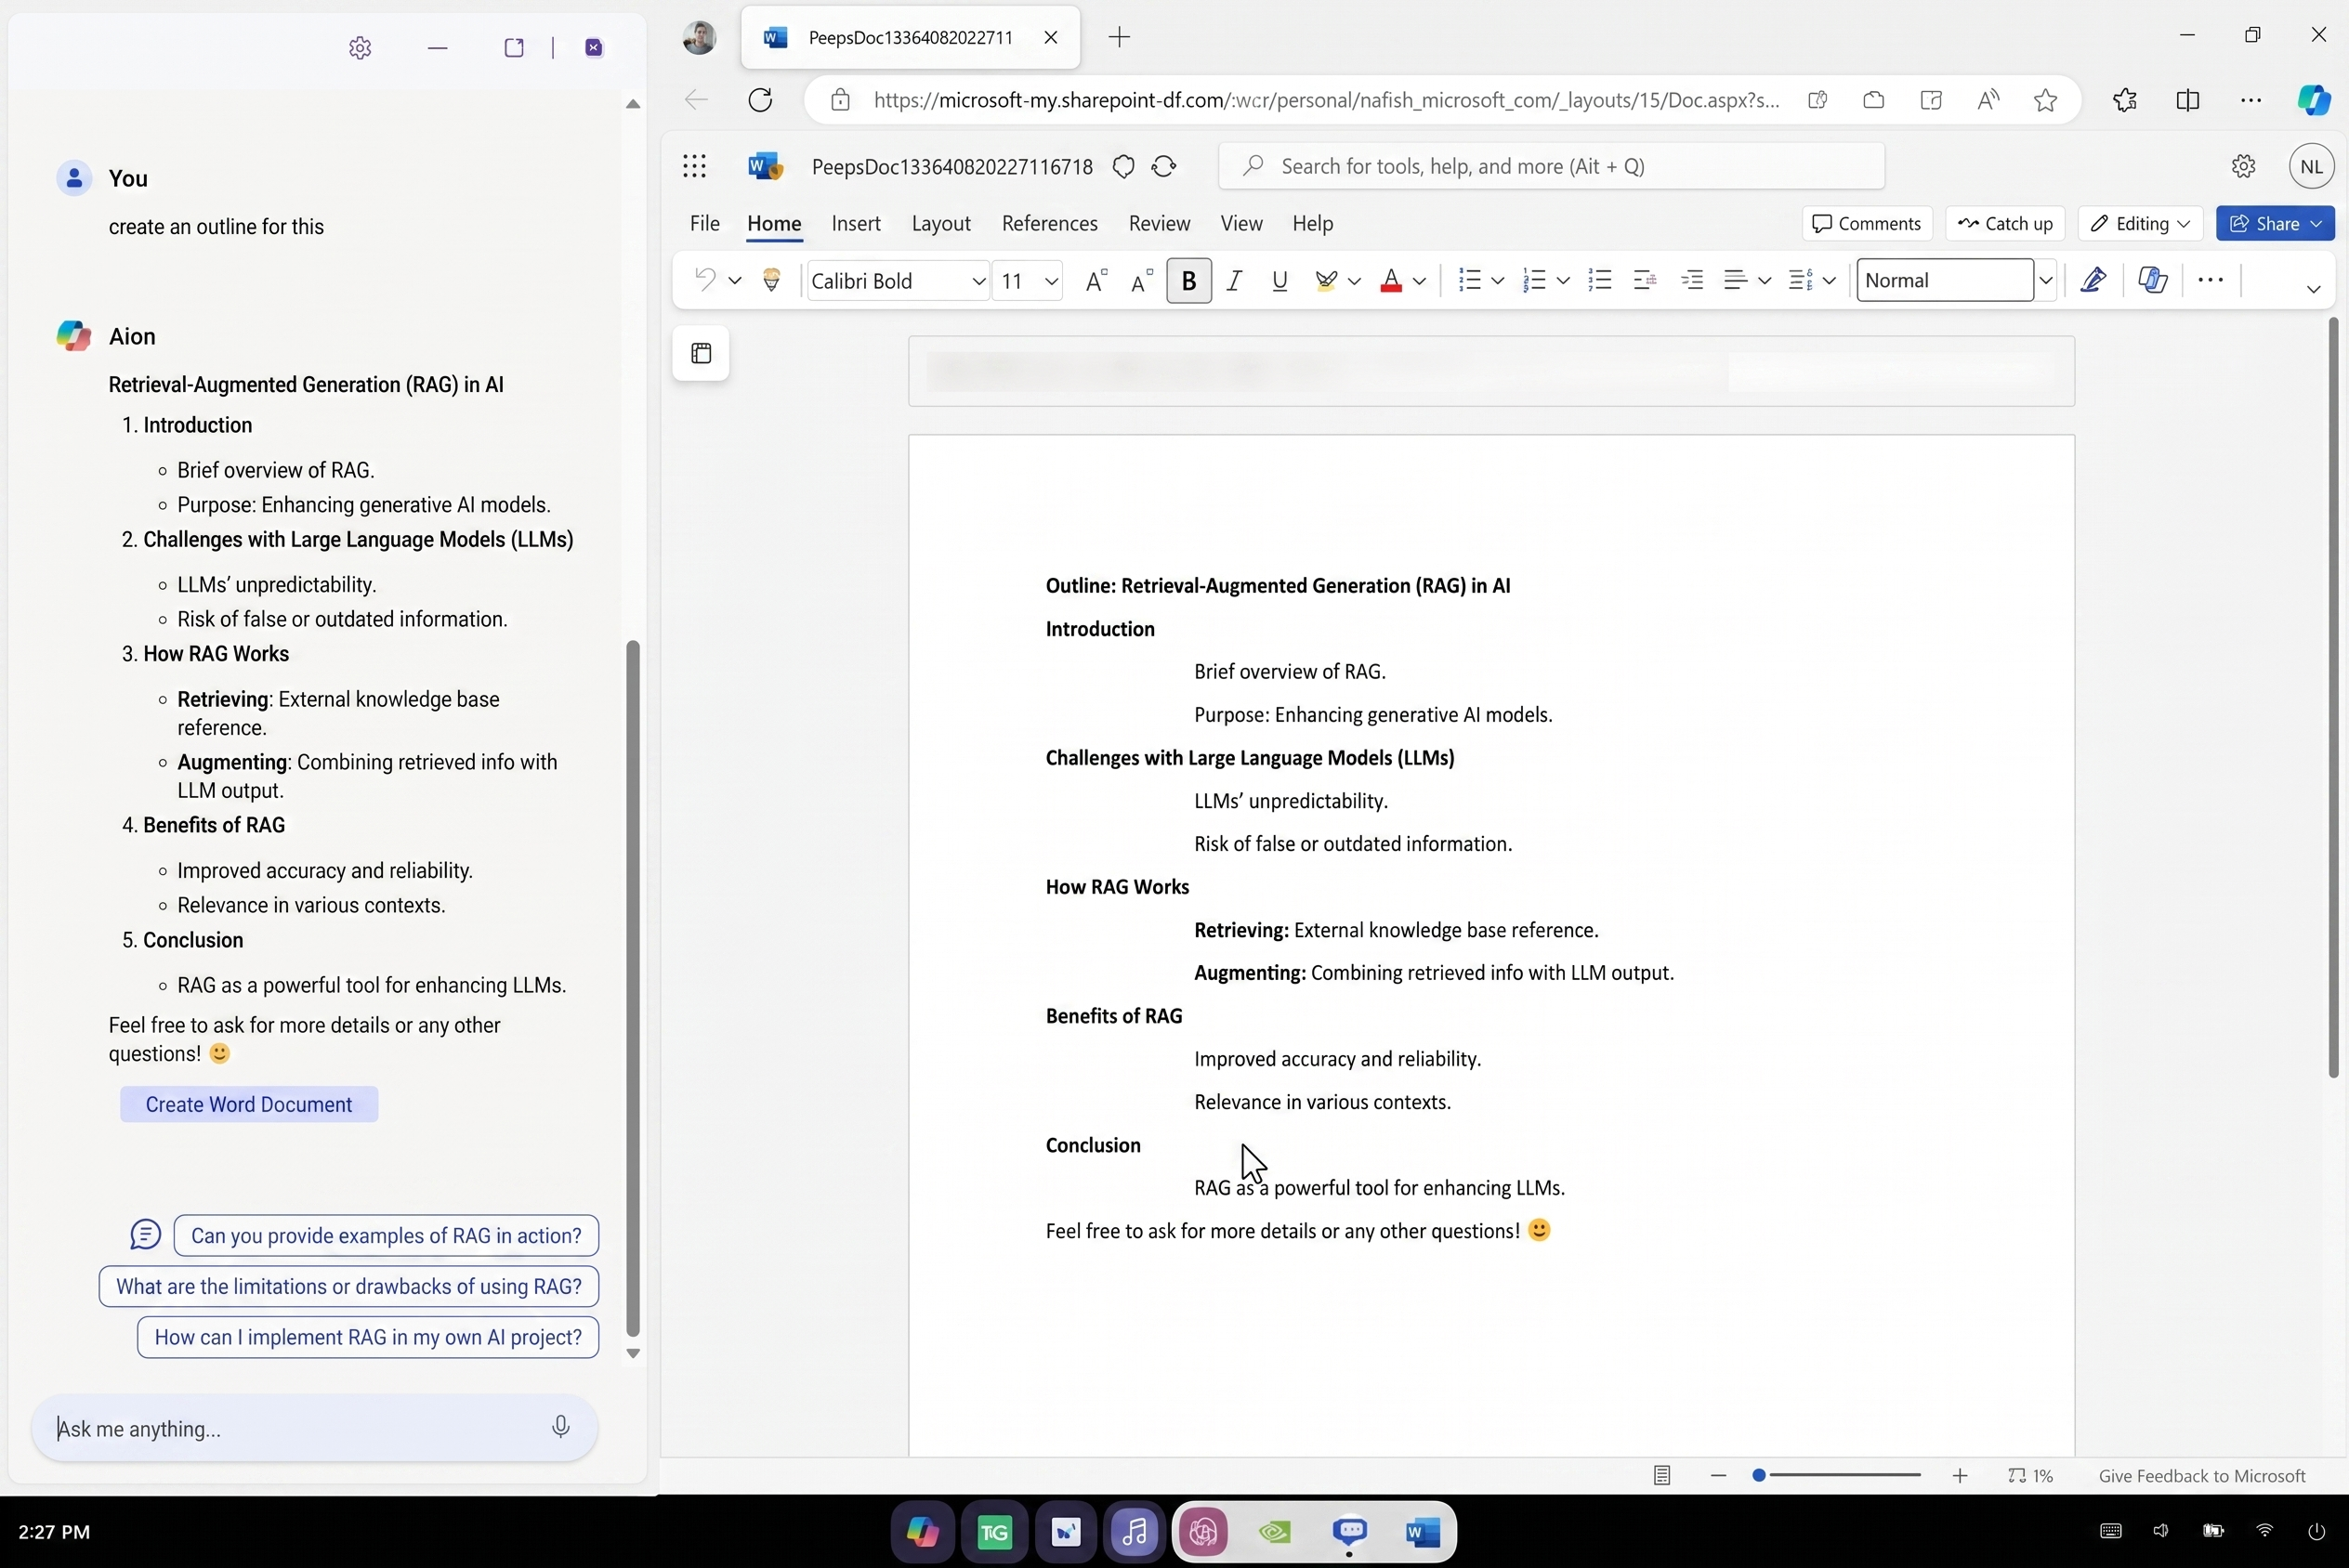
Task: Toggle Underline formatting
Action: point(1279,280)
